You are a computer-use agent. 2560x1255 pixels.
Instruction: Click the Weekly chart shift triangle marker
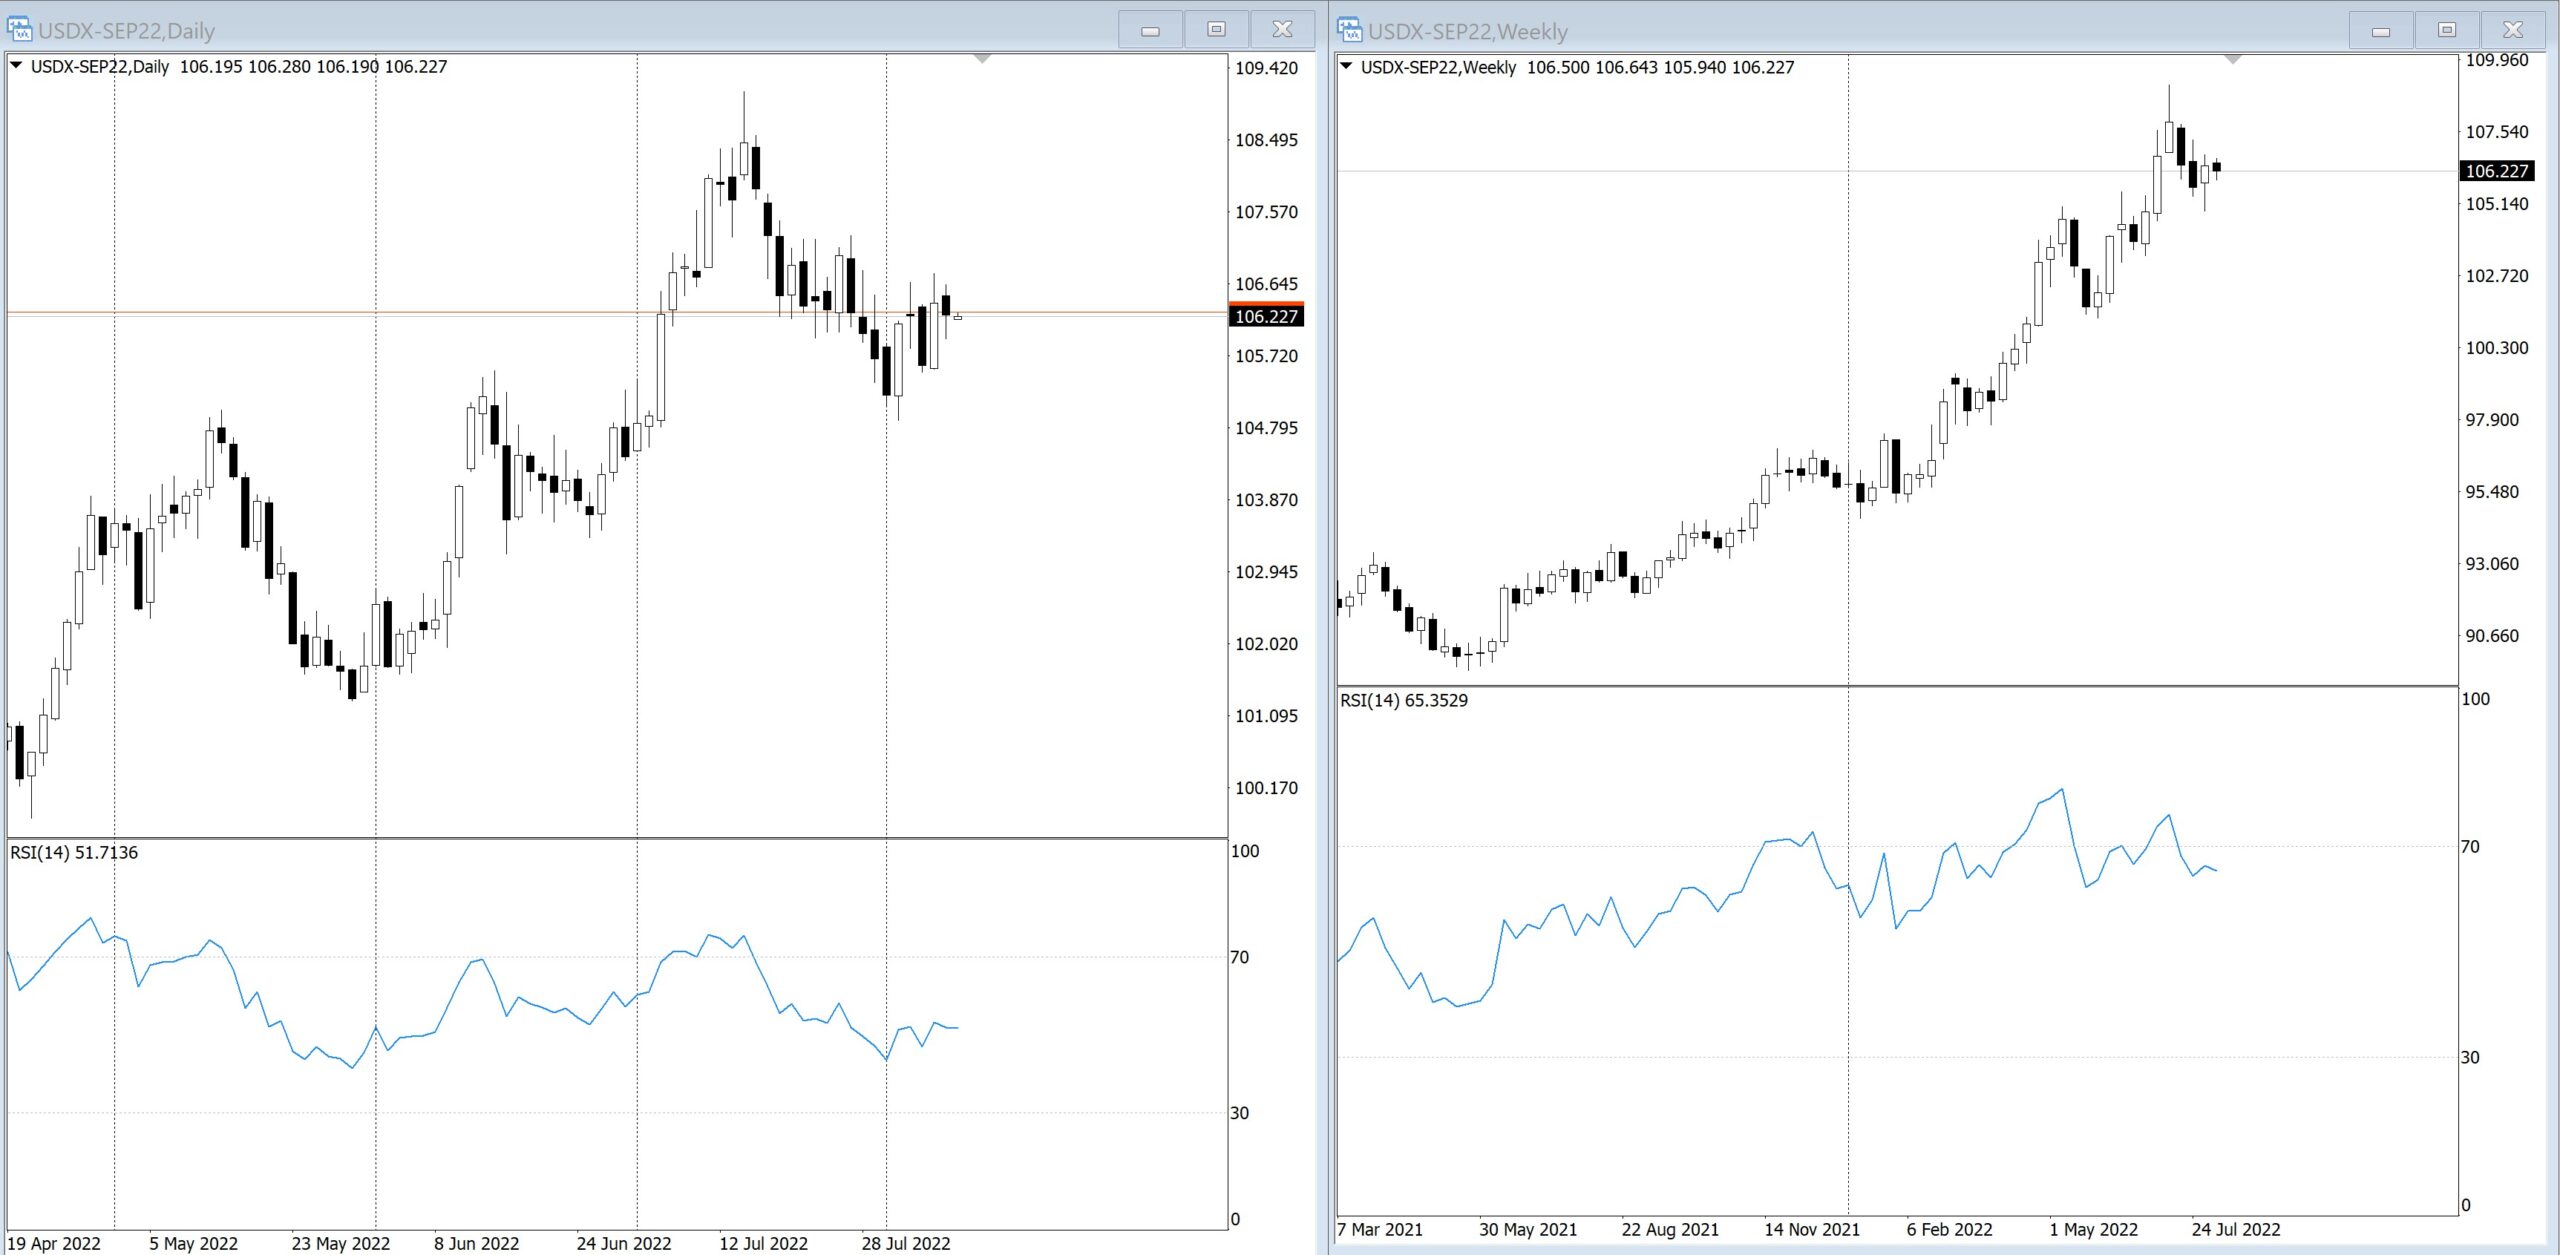2233,60
